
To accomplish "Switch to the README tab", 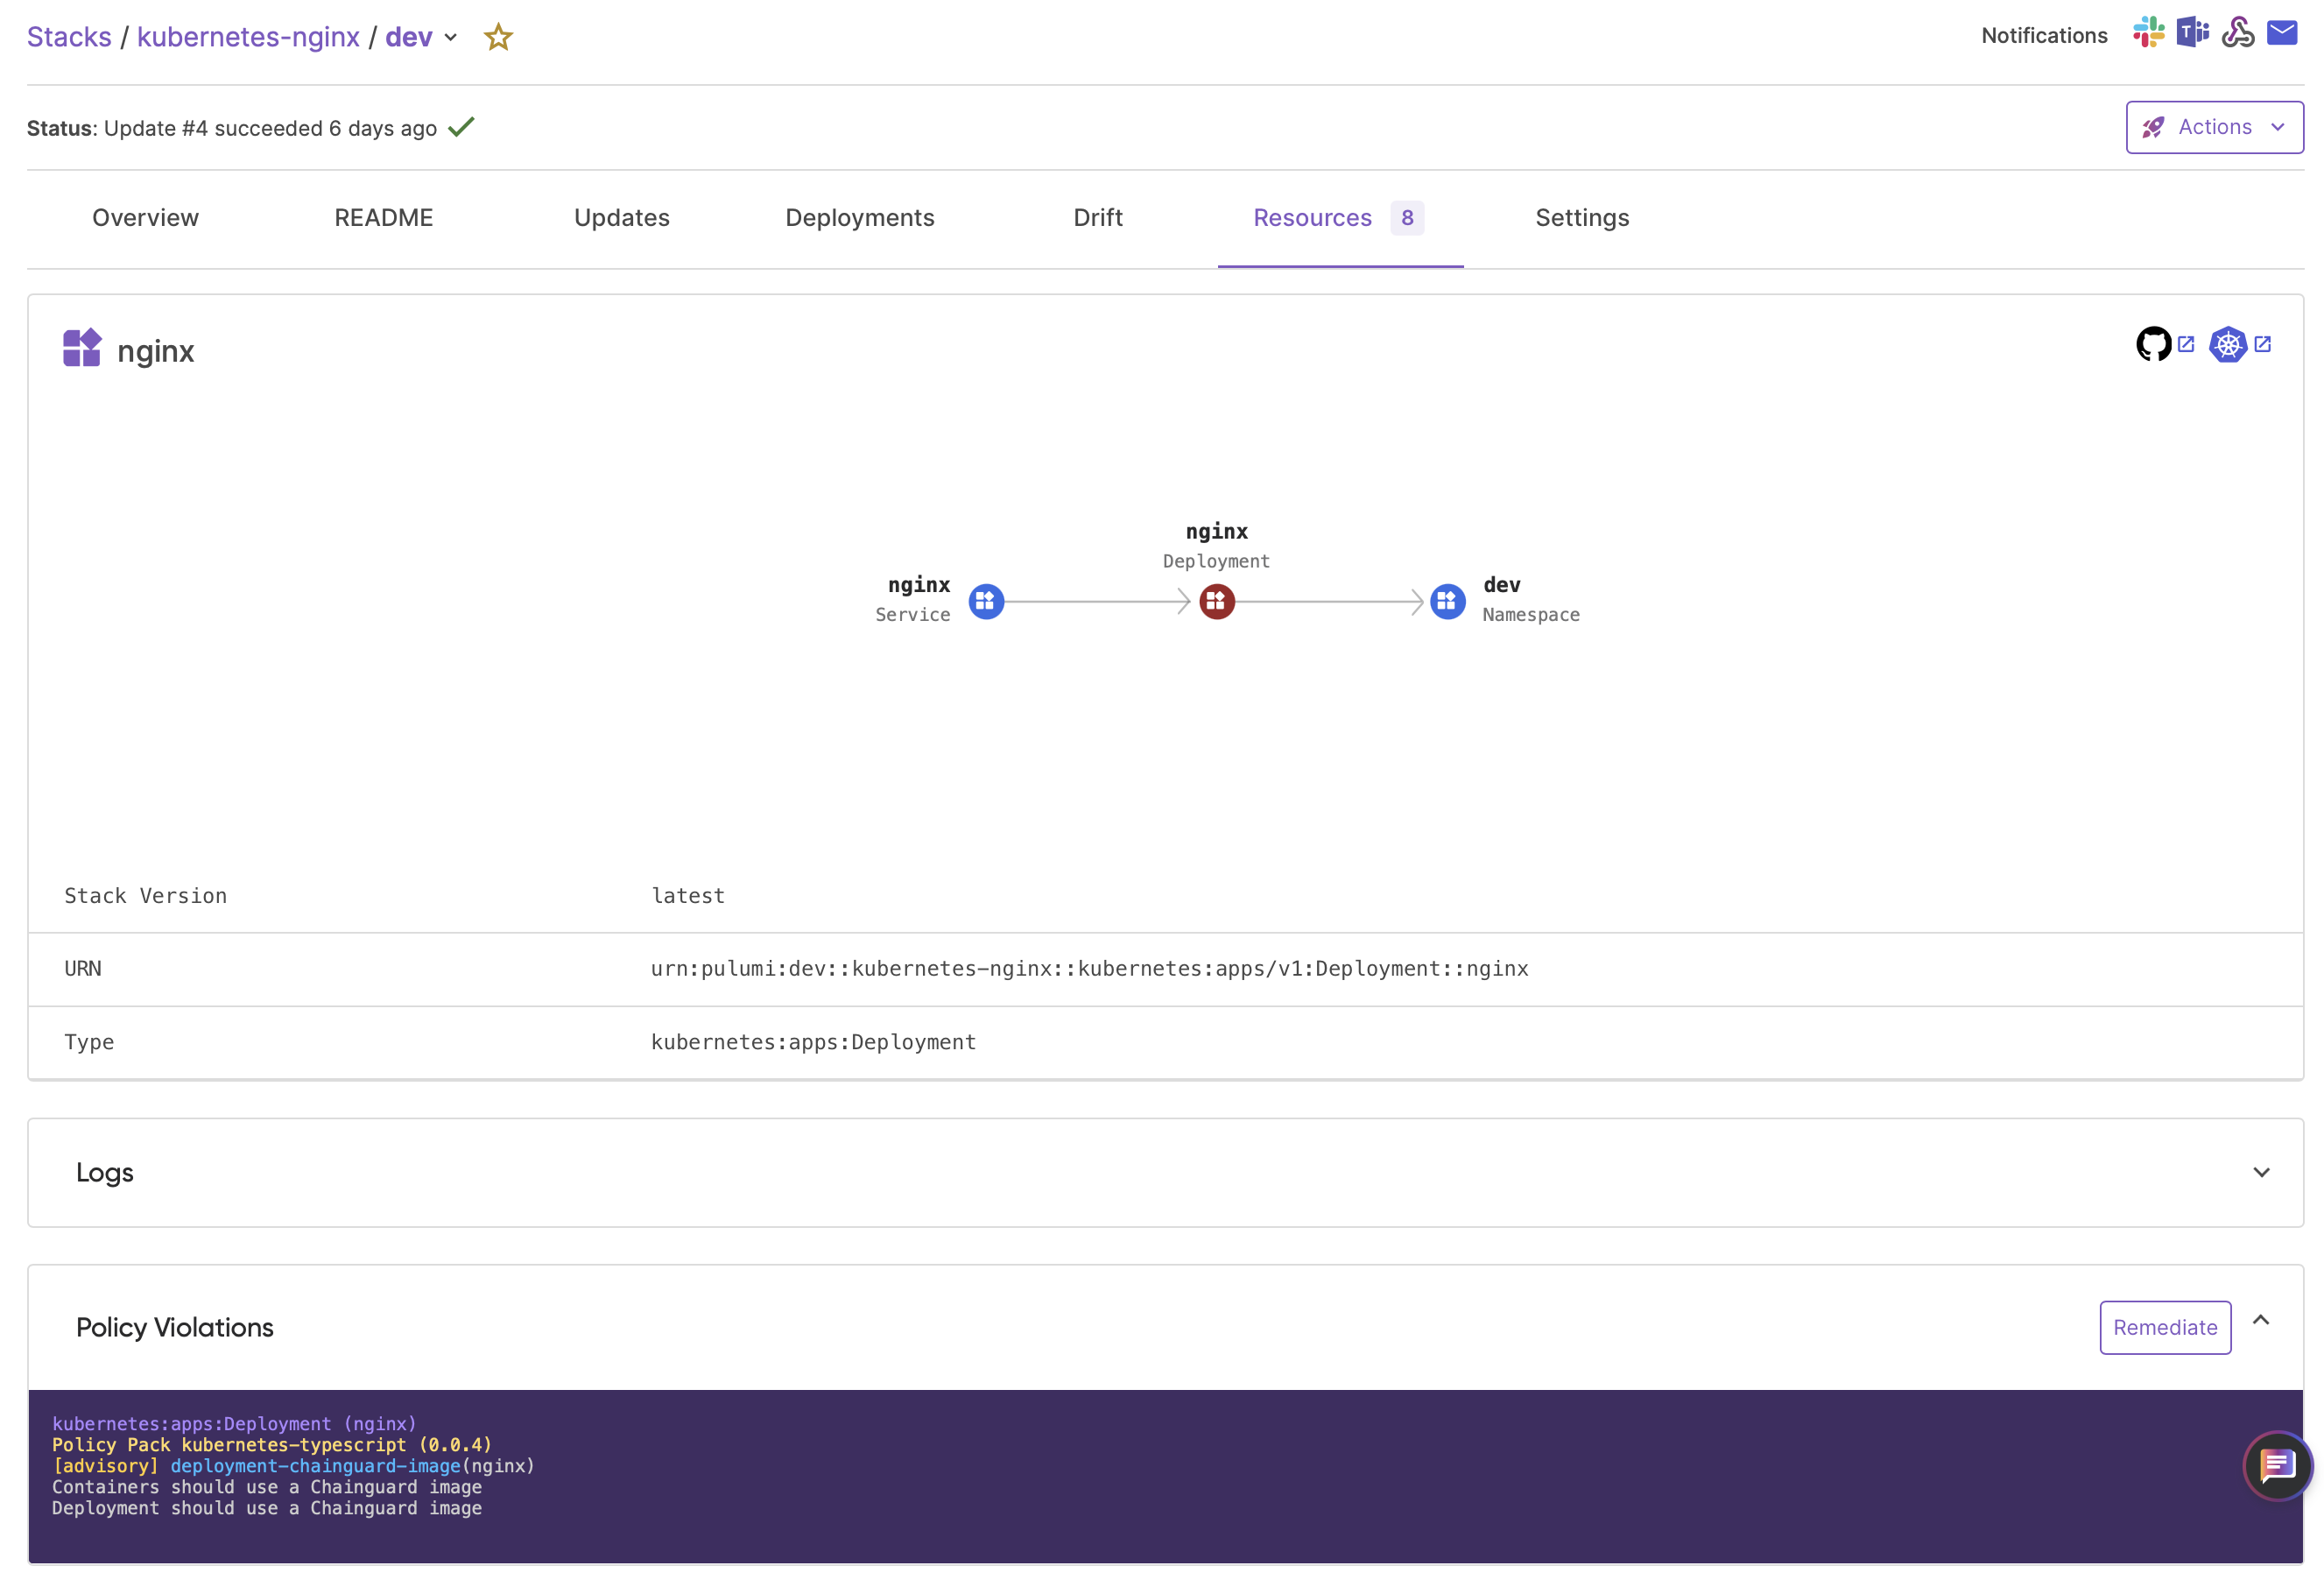I will click(x=383, y=218).
